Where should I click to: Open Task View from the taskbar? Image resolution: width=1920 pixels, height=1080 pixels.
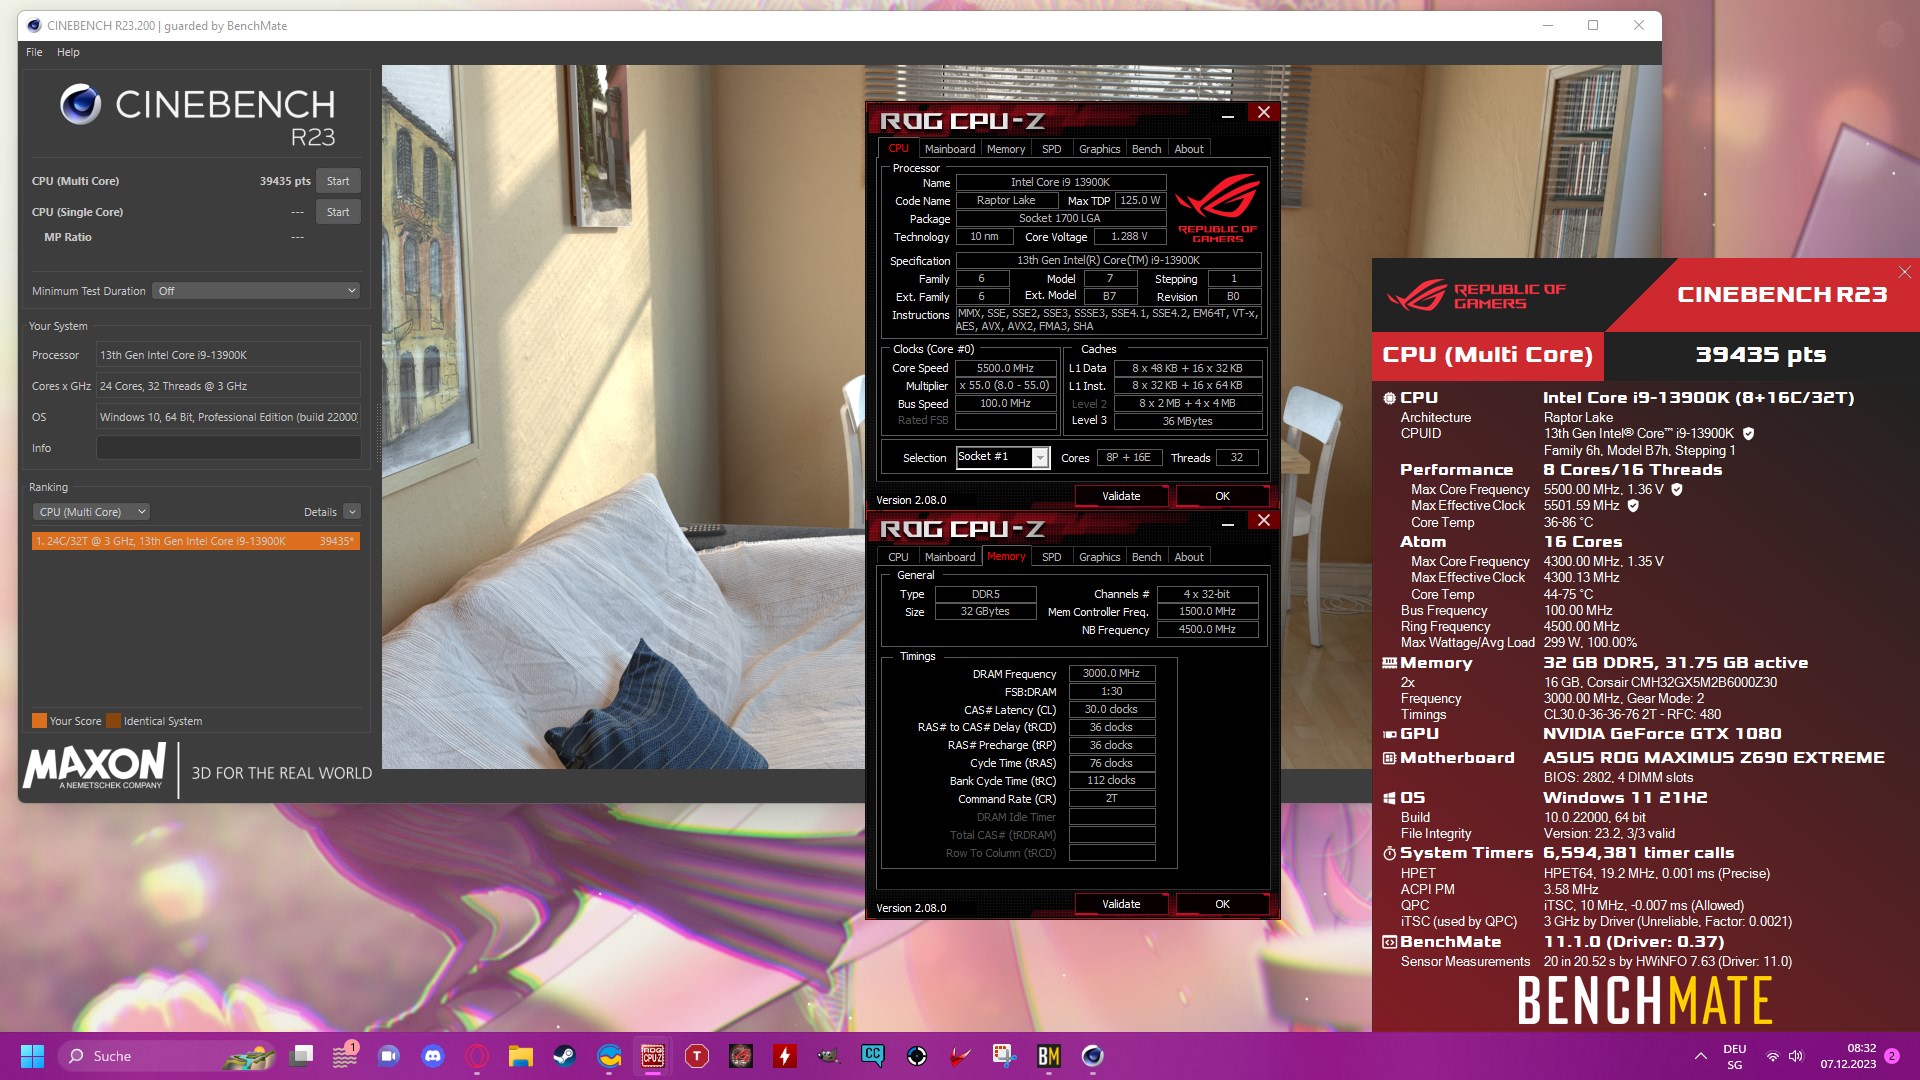[x=302, y=1056]
